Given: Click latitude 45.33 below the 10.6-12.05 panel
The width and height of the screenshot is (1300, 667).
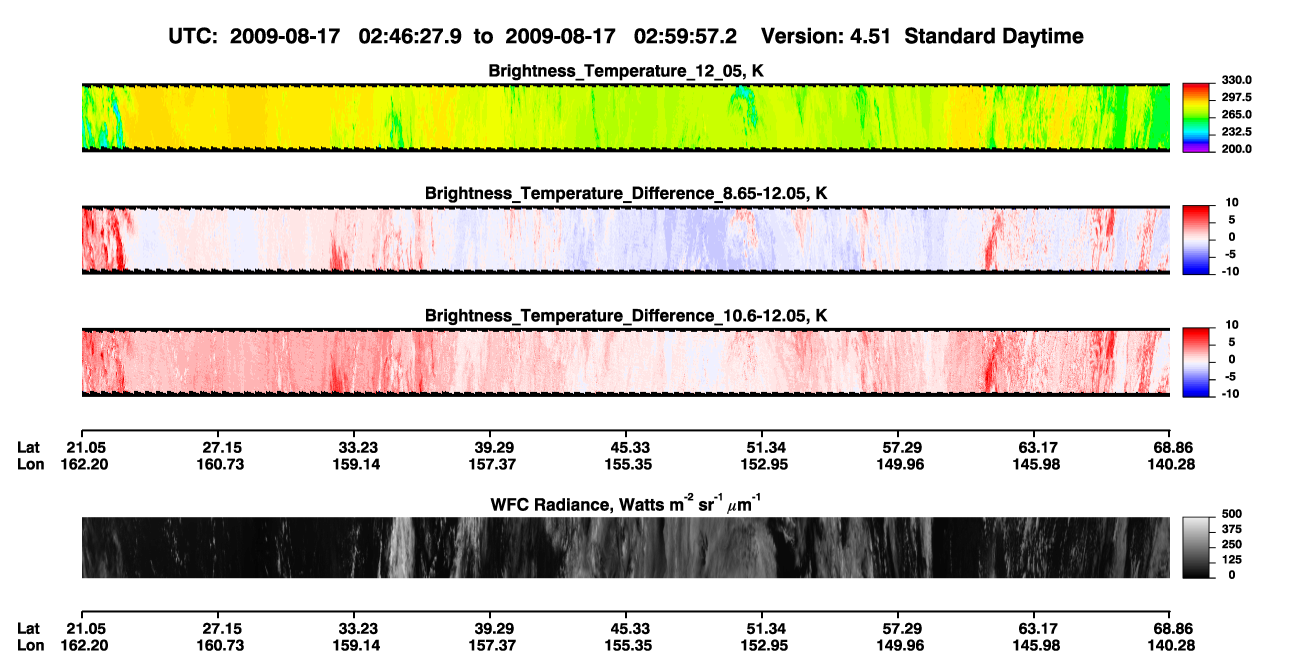Looking at the screenshot, I should click(627, 447).
